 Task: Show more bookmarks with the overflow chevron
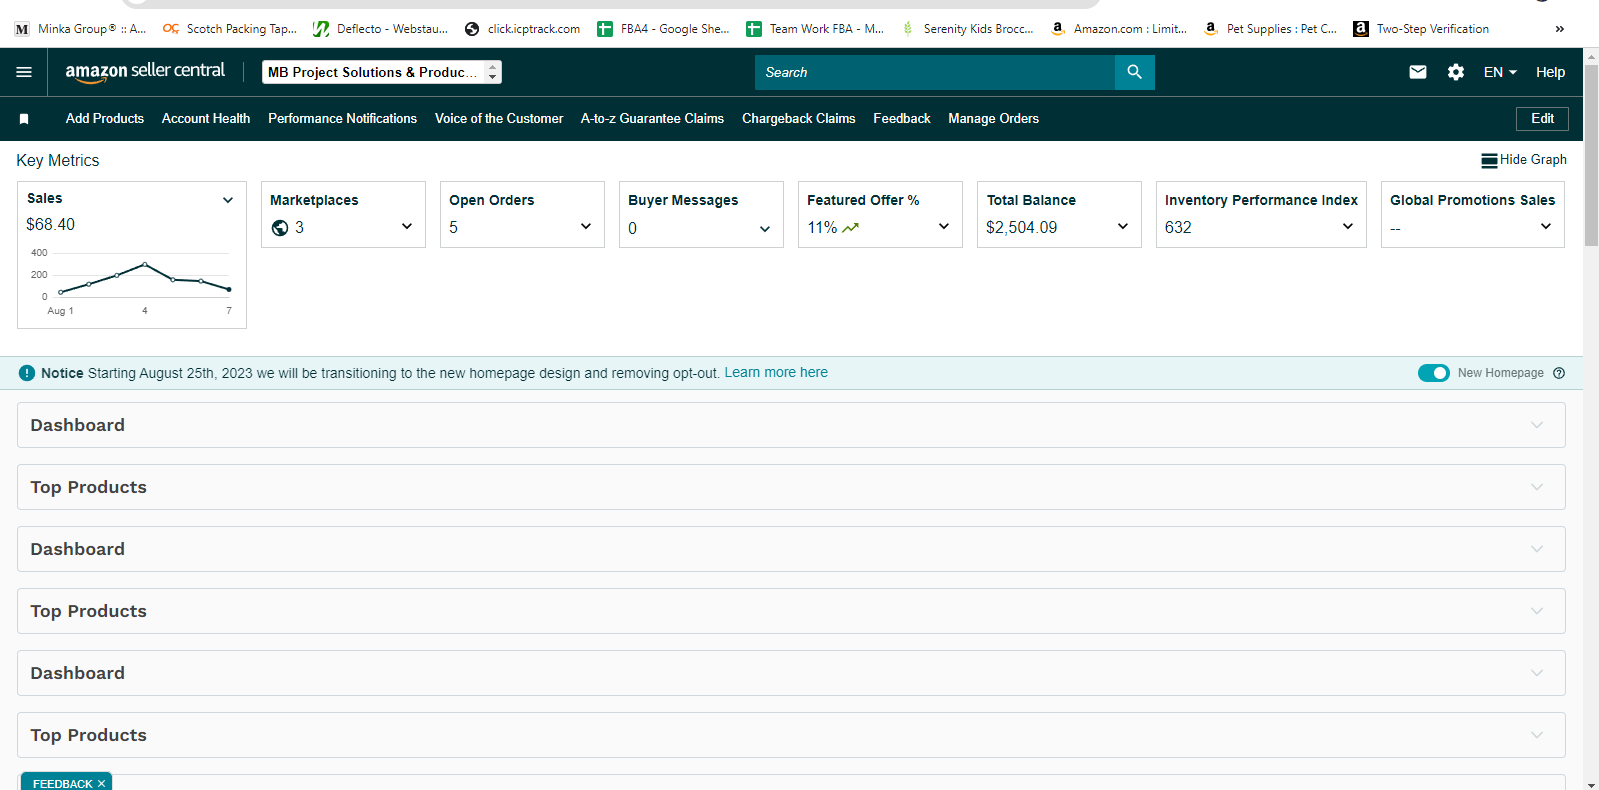1560,29
